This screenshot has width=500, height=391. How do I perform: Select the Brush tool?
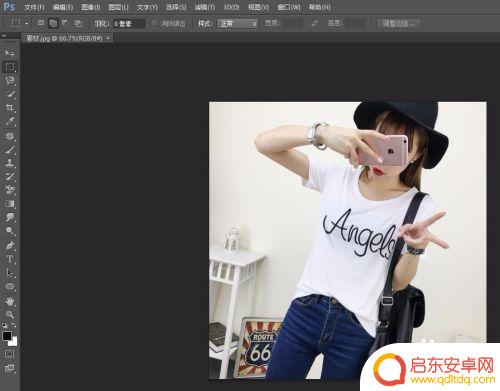tap(10, 150)
